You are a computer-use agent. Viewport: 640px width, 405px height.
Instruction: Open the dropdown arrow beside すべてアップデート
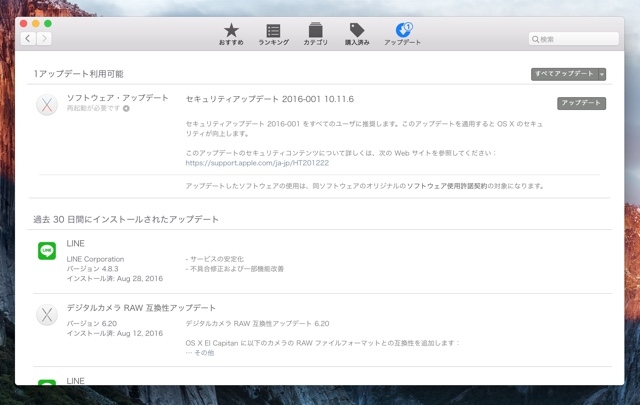[x=602, y=74]
